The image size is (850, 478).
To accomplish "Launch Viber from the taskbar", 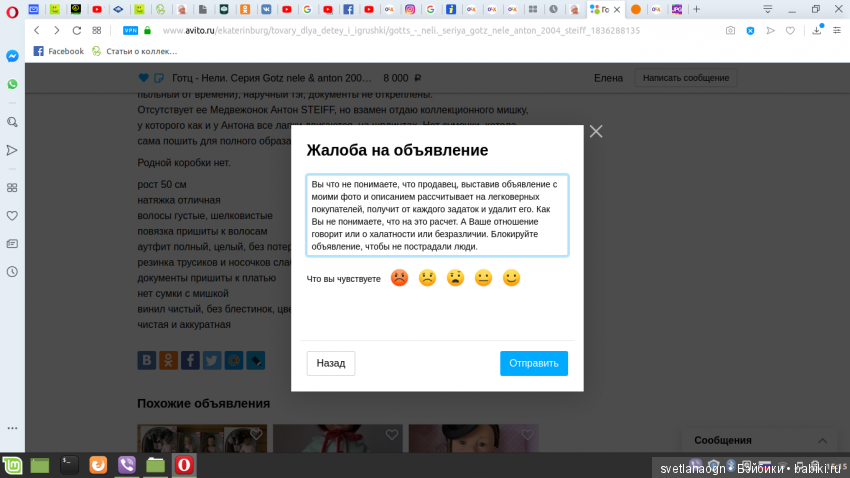I will (127, 465).
